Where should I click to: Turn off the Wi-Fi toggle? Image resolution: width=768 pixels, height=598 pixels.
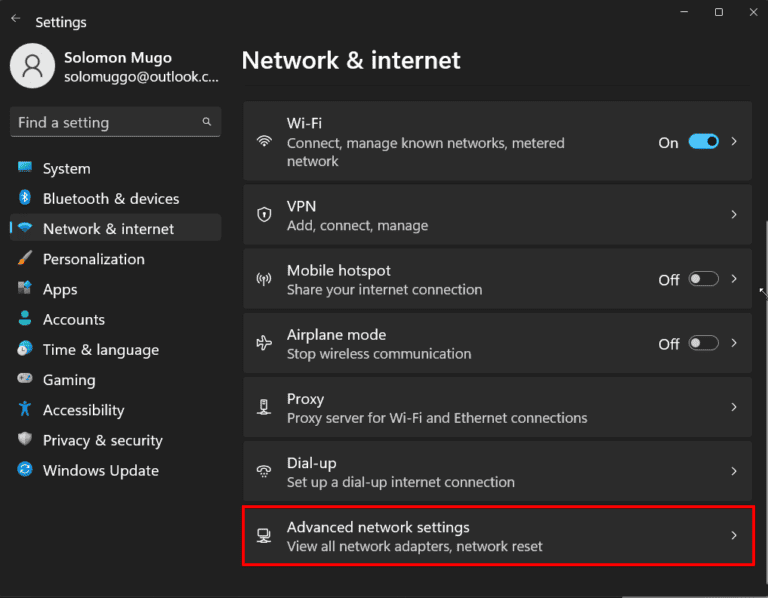click(x=703, y=142)
